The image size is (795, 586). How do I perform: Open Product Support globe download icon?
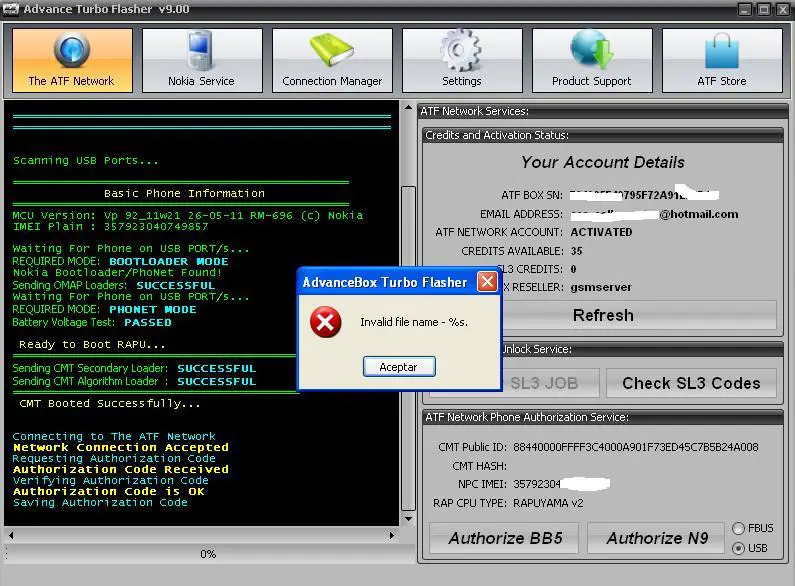coord(591,49)
